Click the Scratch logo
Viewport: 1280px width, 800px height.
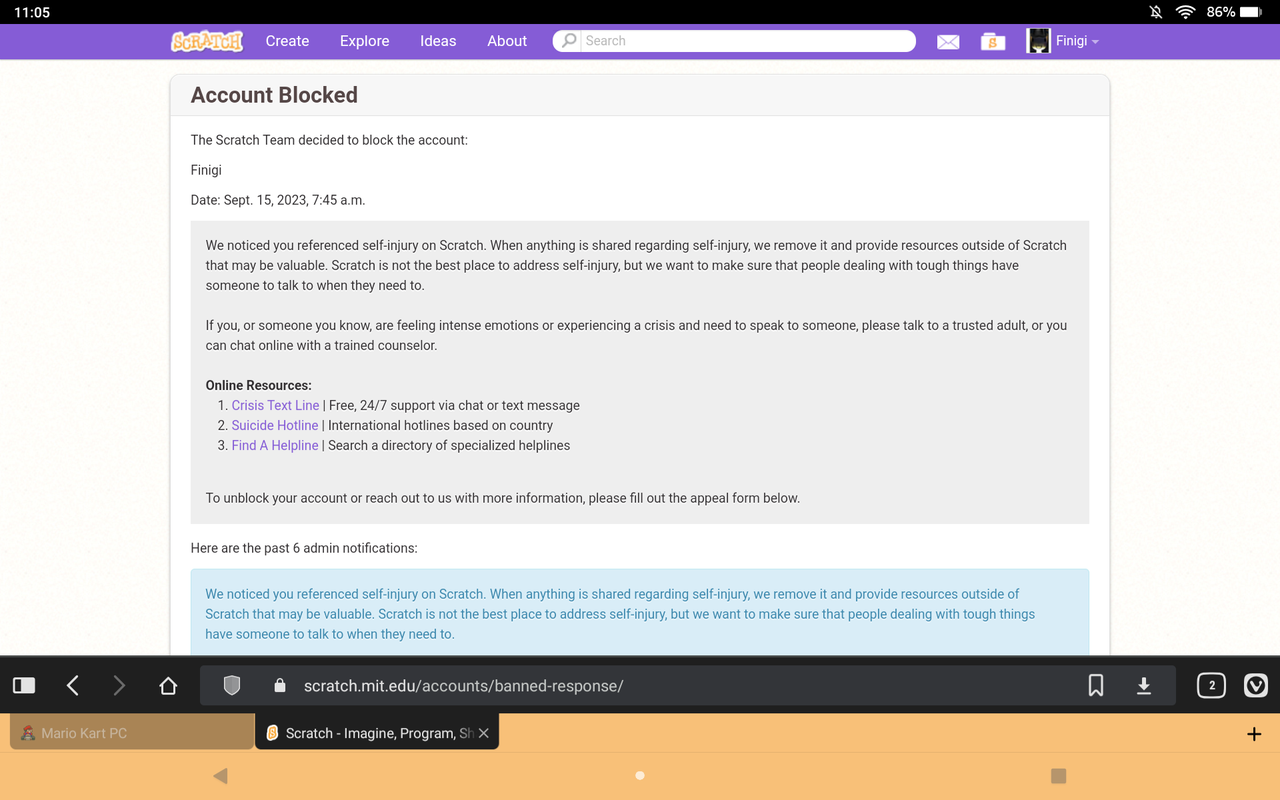tap(206, 41)
